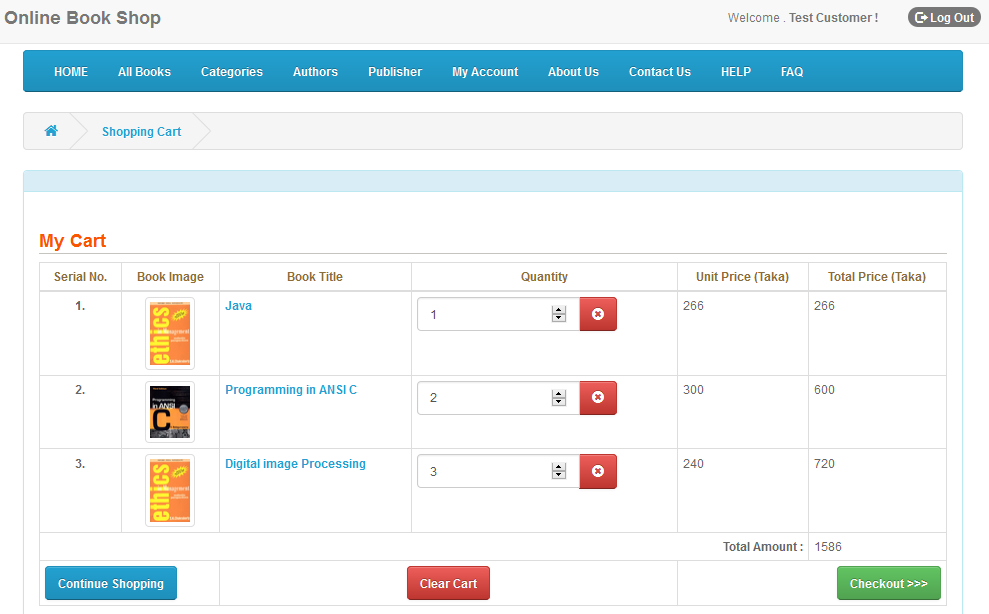989x614 pixels.
Task: Open the FAQ page
Action: [792, 72]
